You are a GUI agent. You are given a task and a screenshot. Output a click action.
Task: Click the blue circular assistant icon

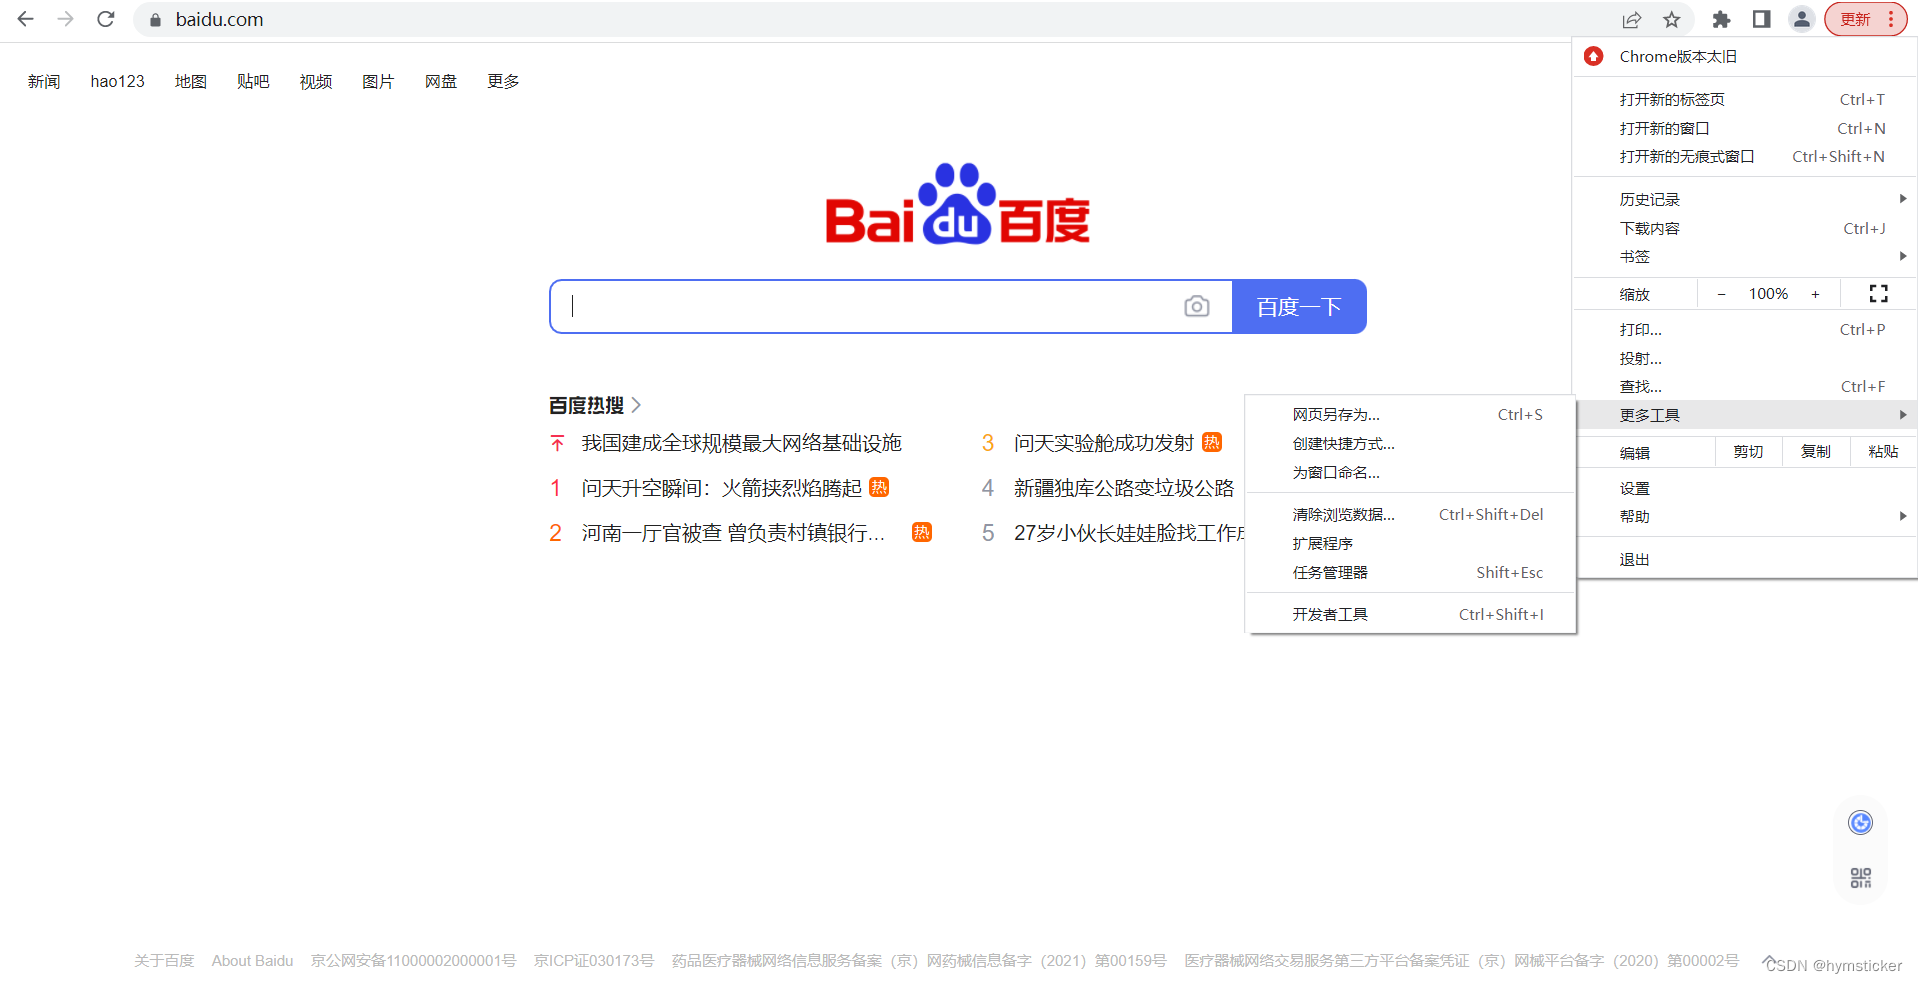click(1860, 823)
